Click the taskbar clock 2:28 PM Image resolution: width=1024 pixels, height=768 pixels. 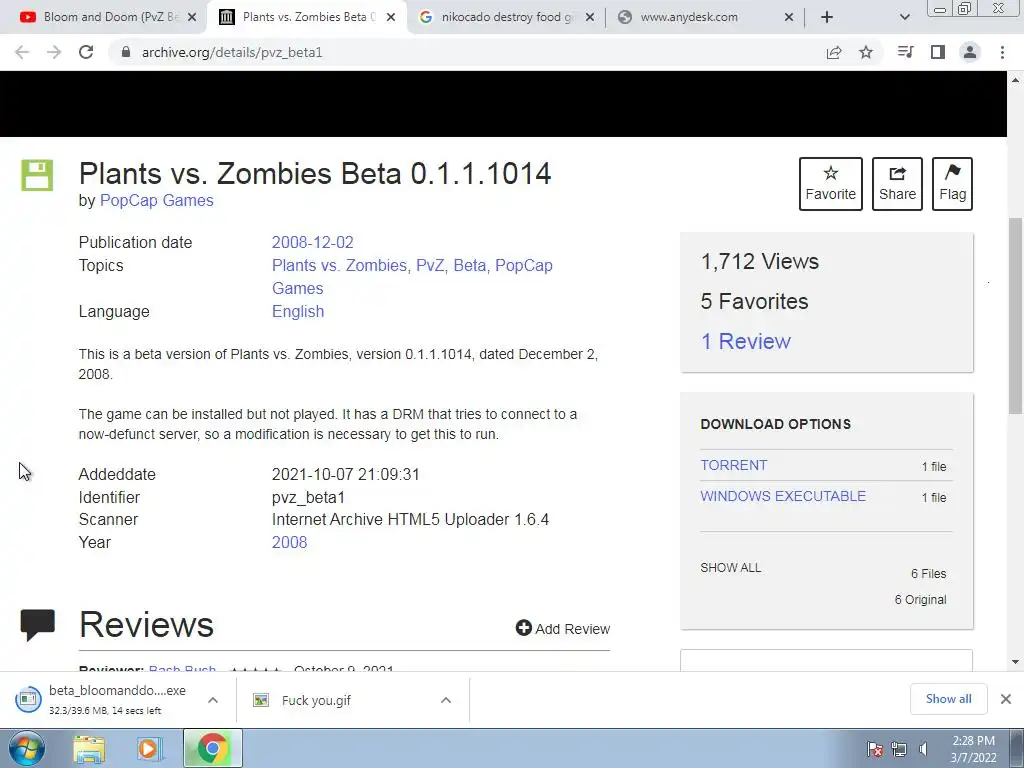coord(974,749)
